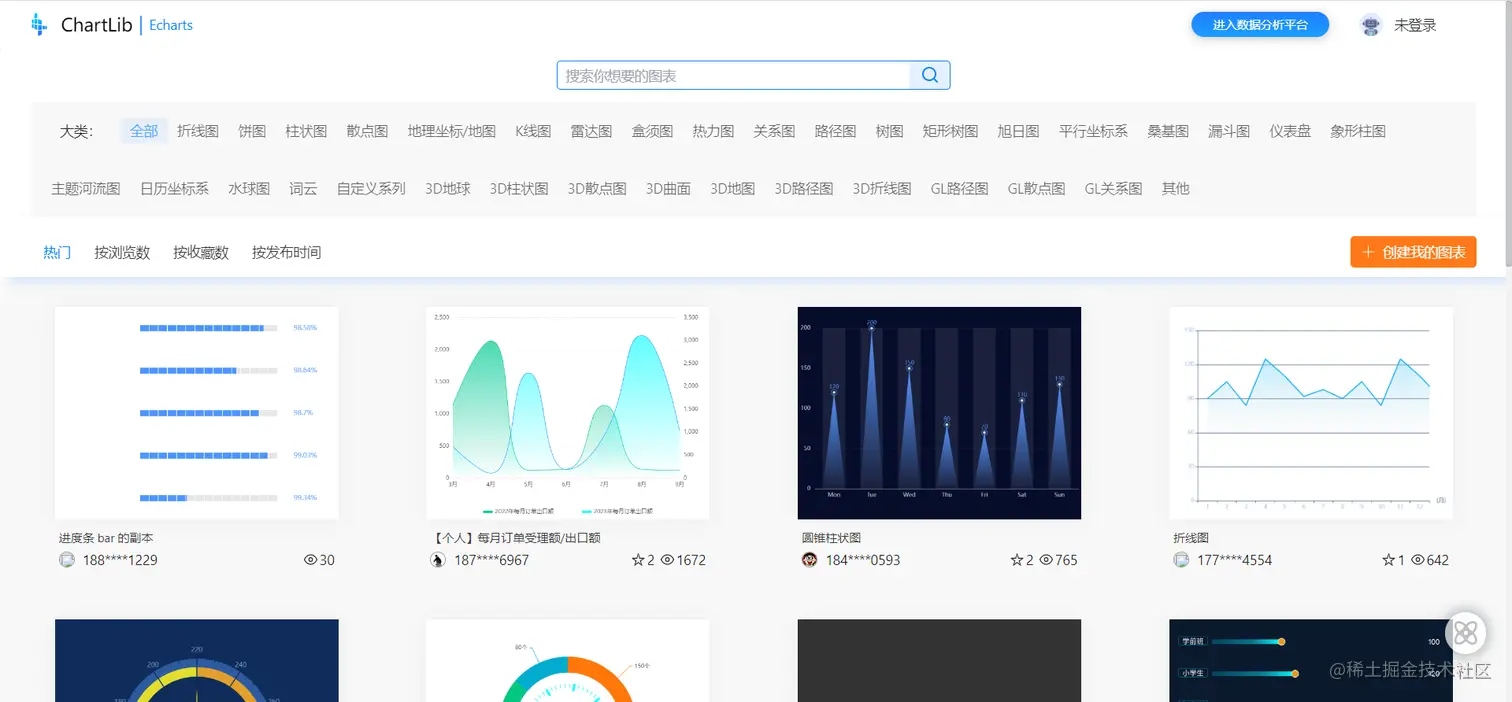Open 每月订单受理额/出口额 chart thumbnail
This screenshot has height=702, width=1512.
click(568, 413)
